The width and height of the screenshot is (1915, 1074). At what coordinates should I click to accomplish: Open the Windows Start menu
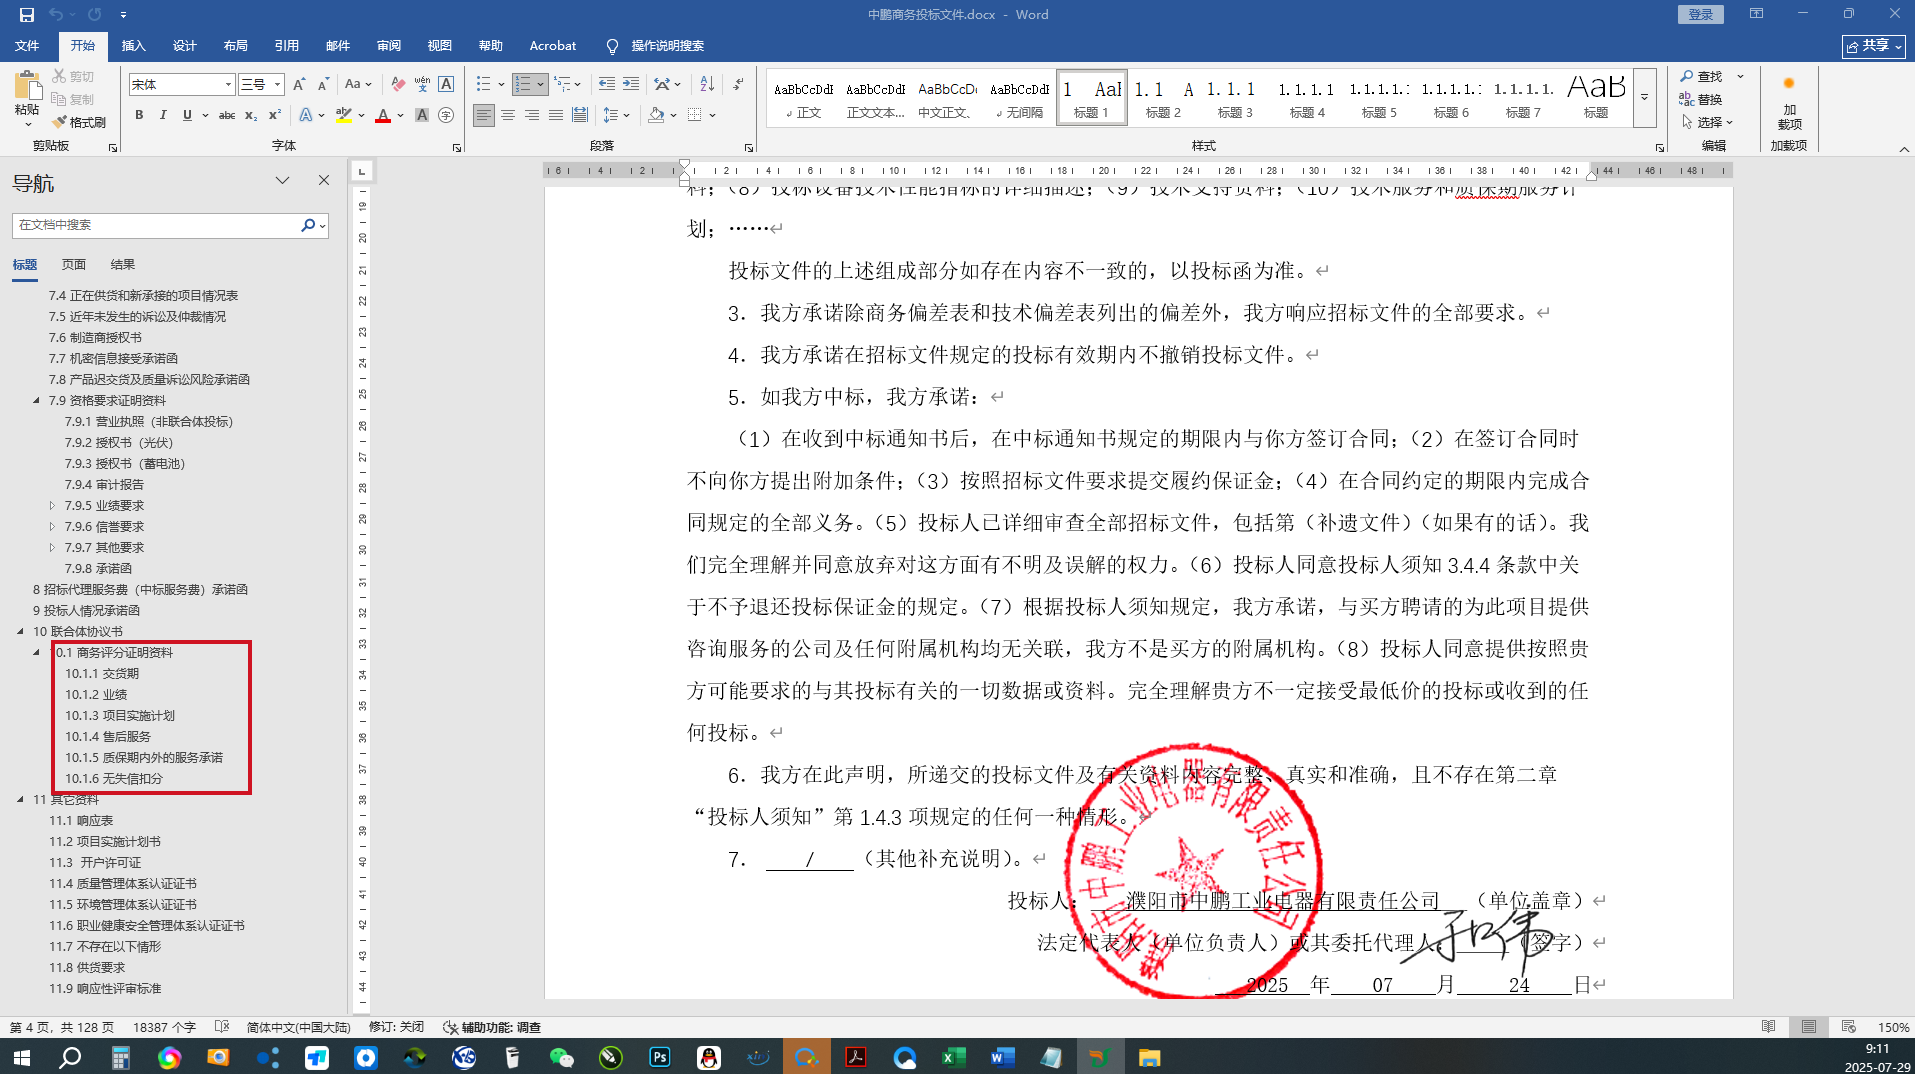click(21, 1057)
